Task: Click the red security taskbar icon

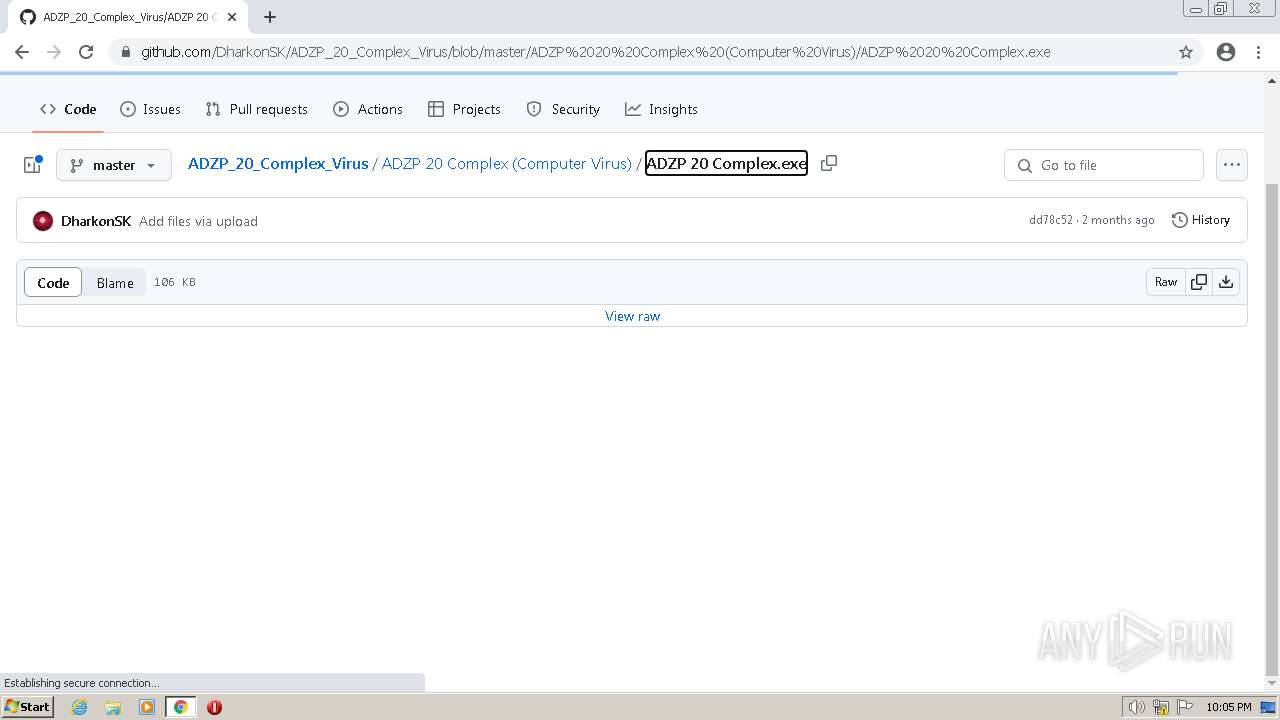Action: point(214,707)
